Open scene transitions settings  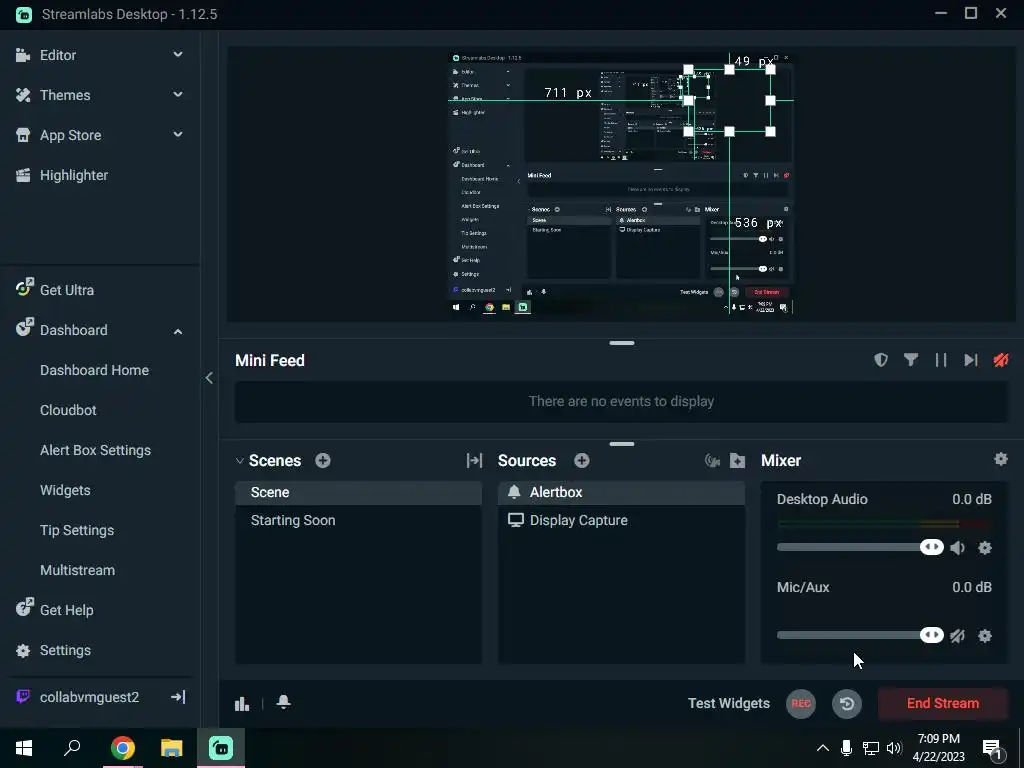point(474,460)
